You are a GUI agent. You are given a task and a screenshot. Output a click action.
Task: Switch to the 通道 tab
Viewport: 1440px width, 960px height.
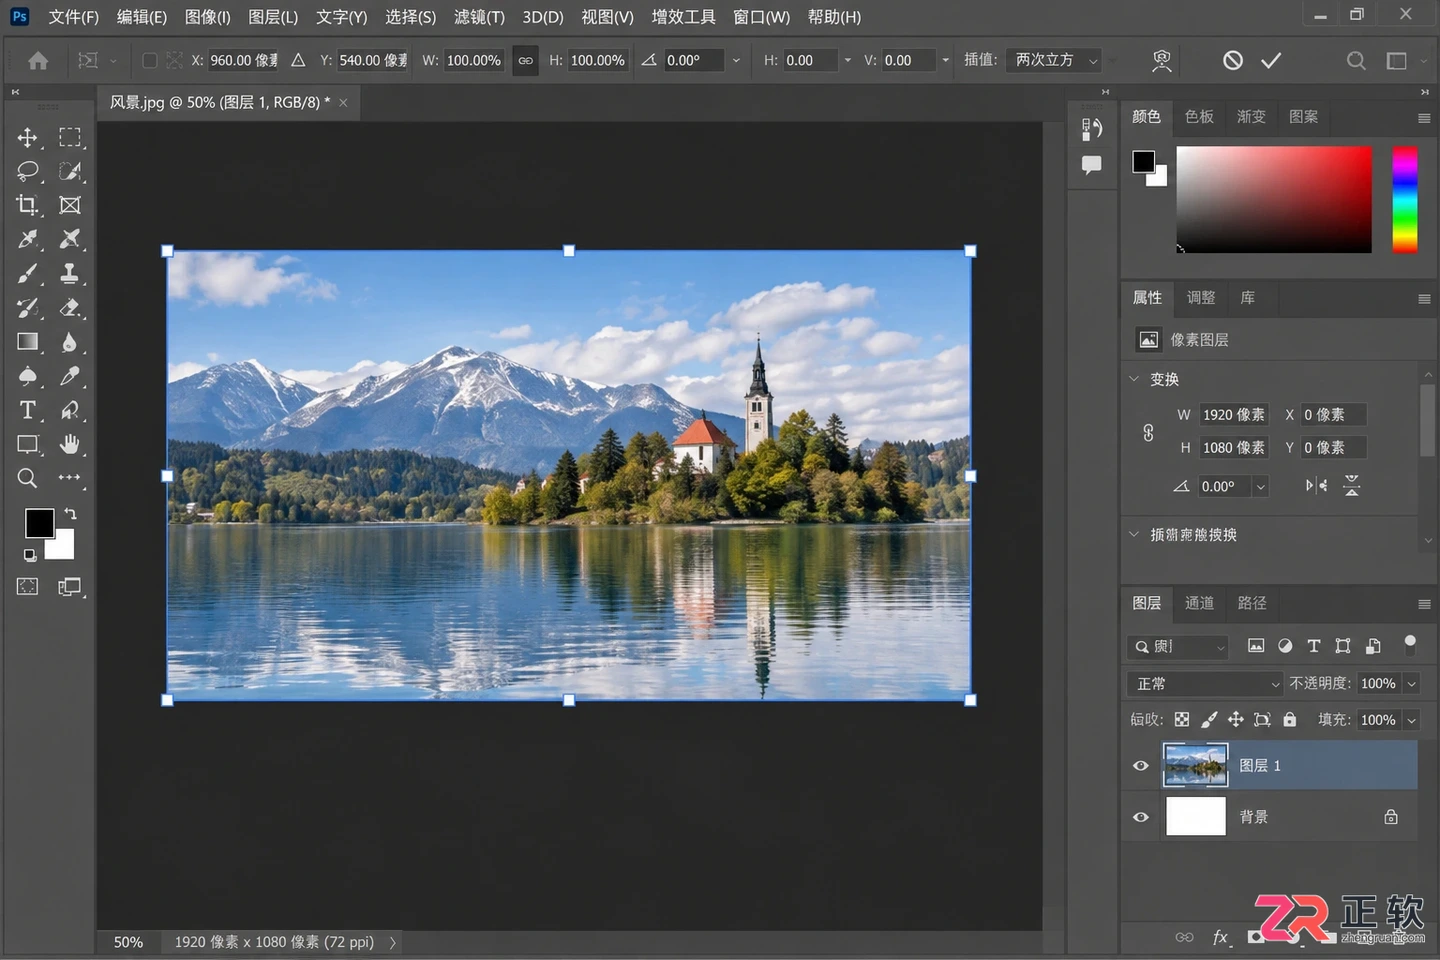(x=1199, y=603)
